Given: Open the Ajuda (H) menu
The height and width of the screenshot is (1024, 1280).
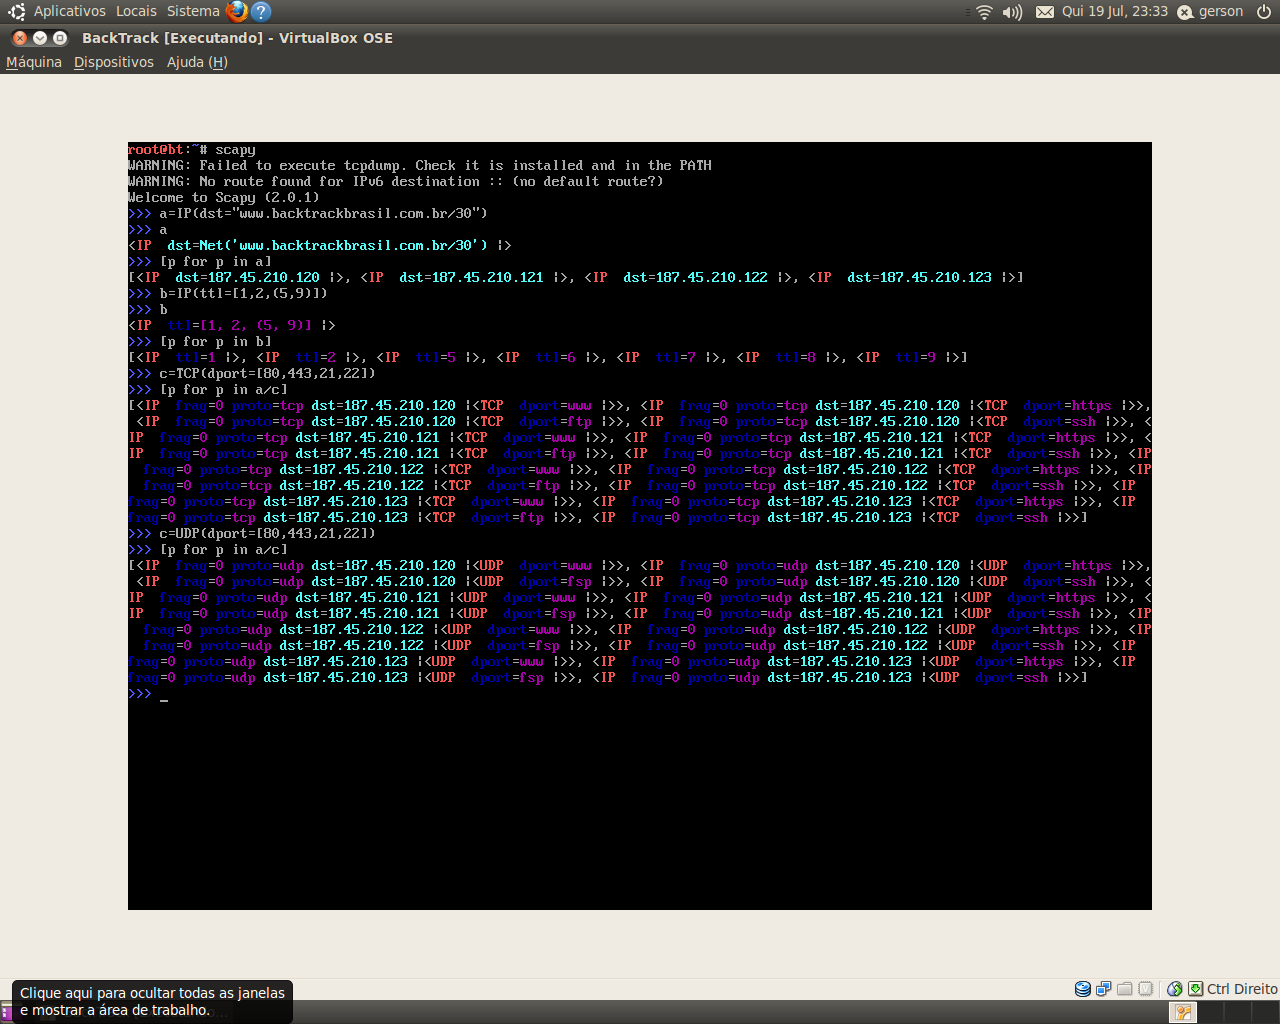Looking at the screenshot, I should pyautogui.click(x=197, y=62).
